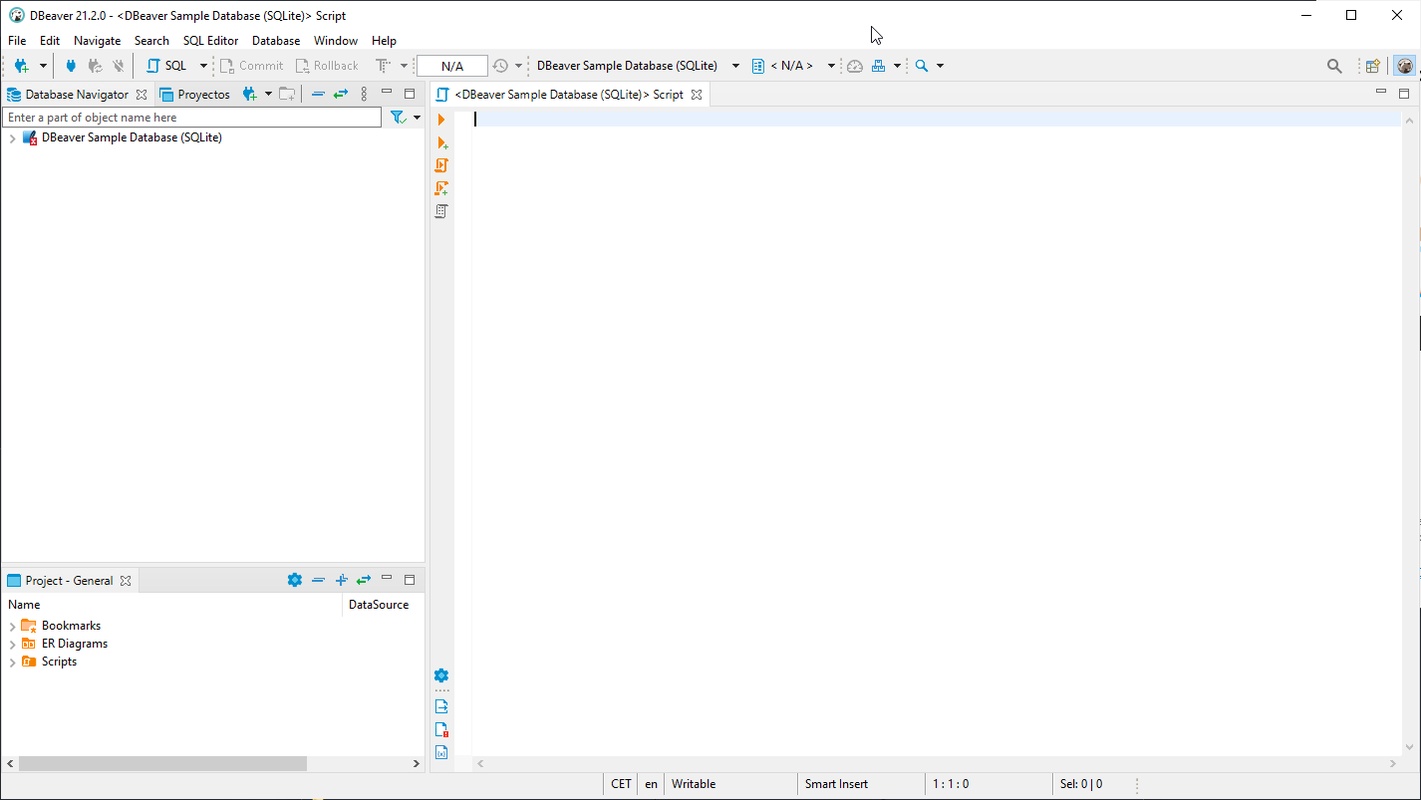Open the Navigate menu
The image size is (1421, 800).
coord(97,41)
